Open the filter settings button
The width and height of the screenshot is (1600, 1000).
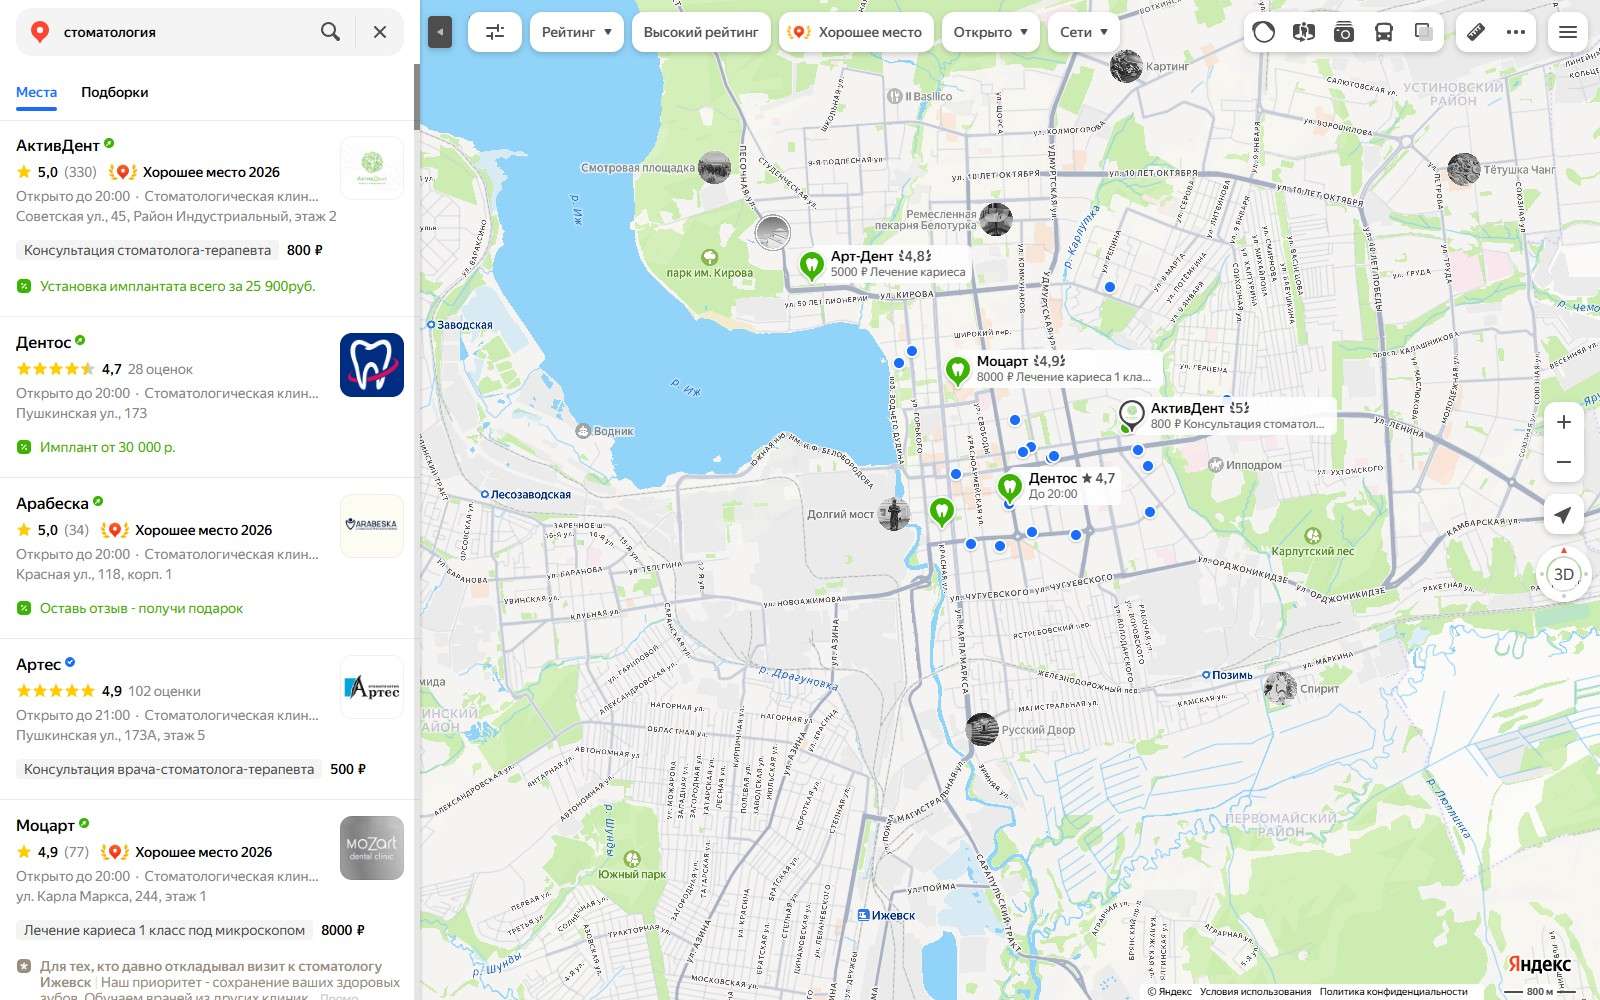click(x=495, y=32)
